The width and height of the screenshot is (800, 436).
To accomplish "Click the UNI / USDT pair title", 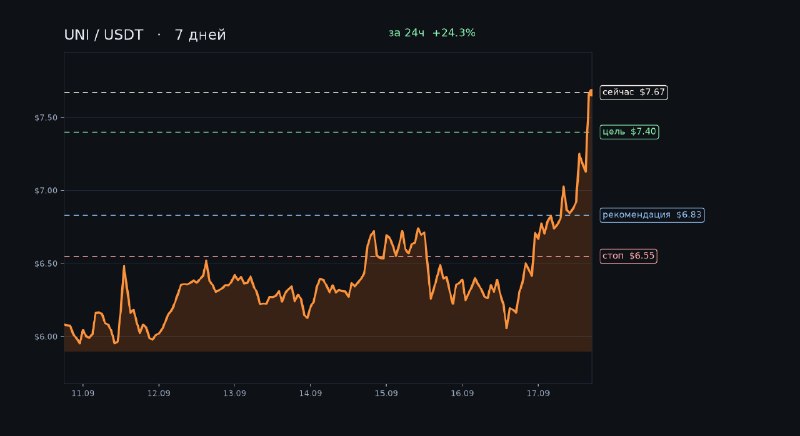I will [x=104, y=35].
